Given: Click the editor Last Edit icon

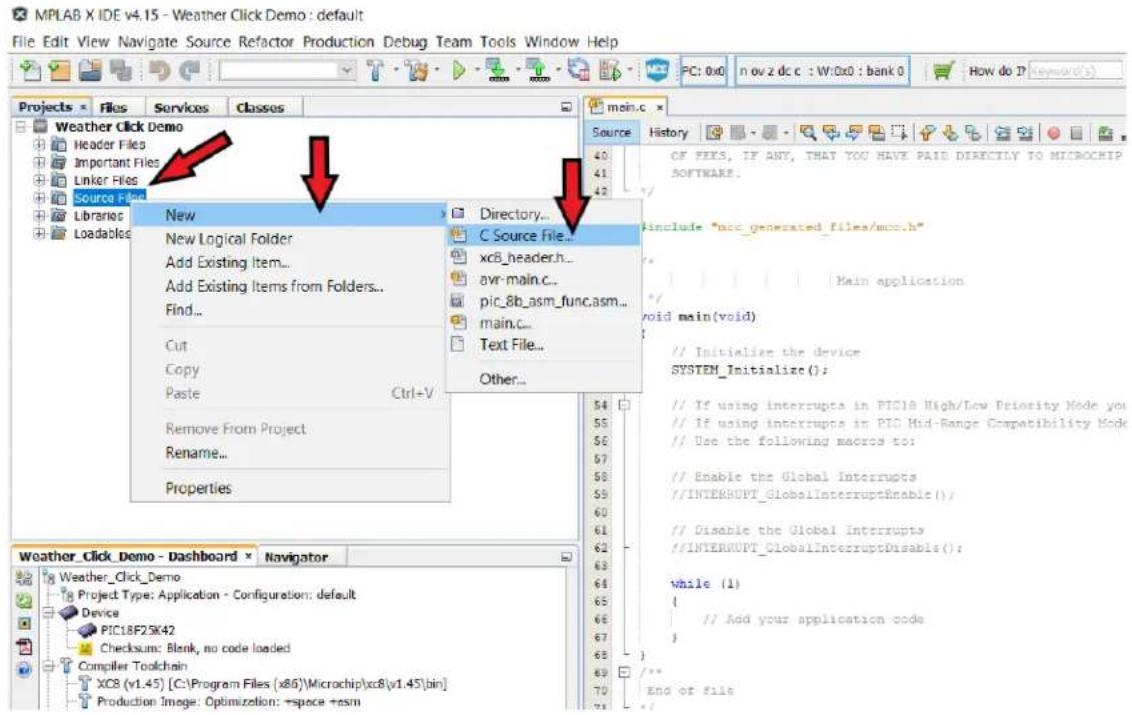Looking at the screenshot, I should coord(714,133).
